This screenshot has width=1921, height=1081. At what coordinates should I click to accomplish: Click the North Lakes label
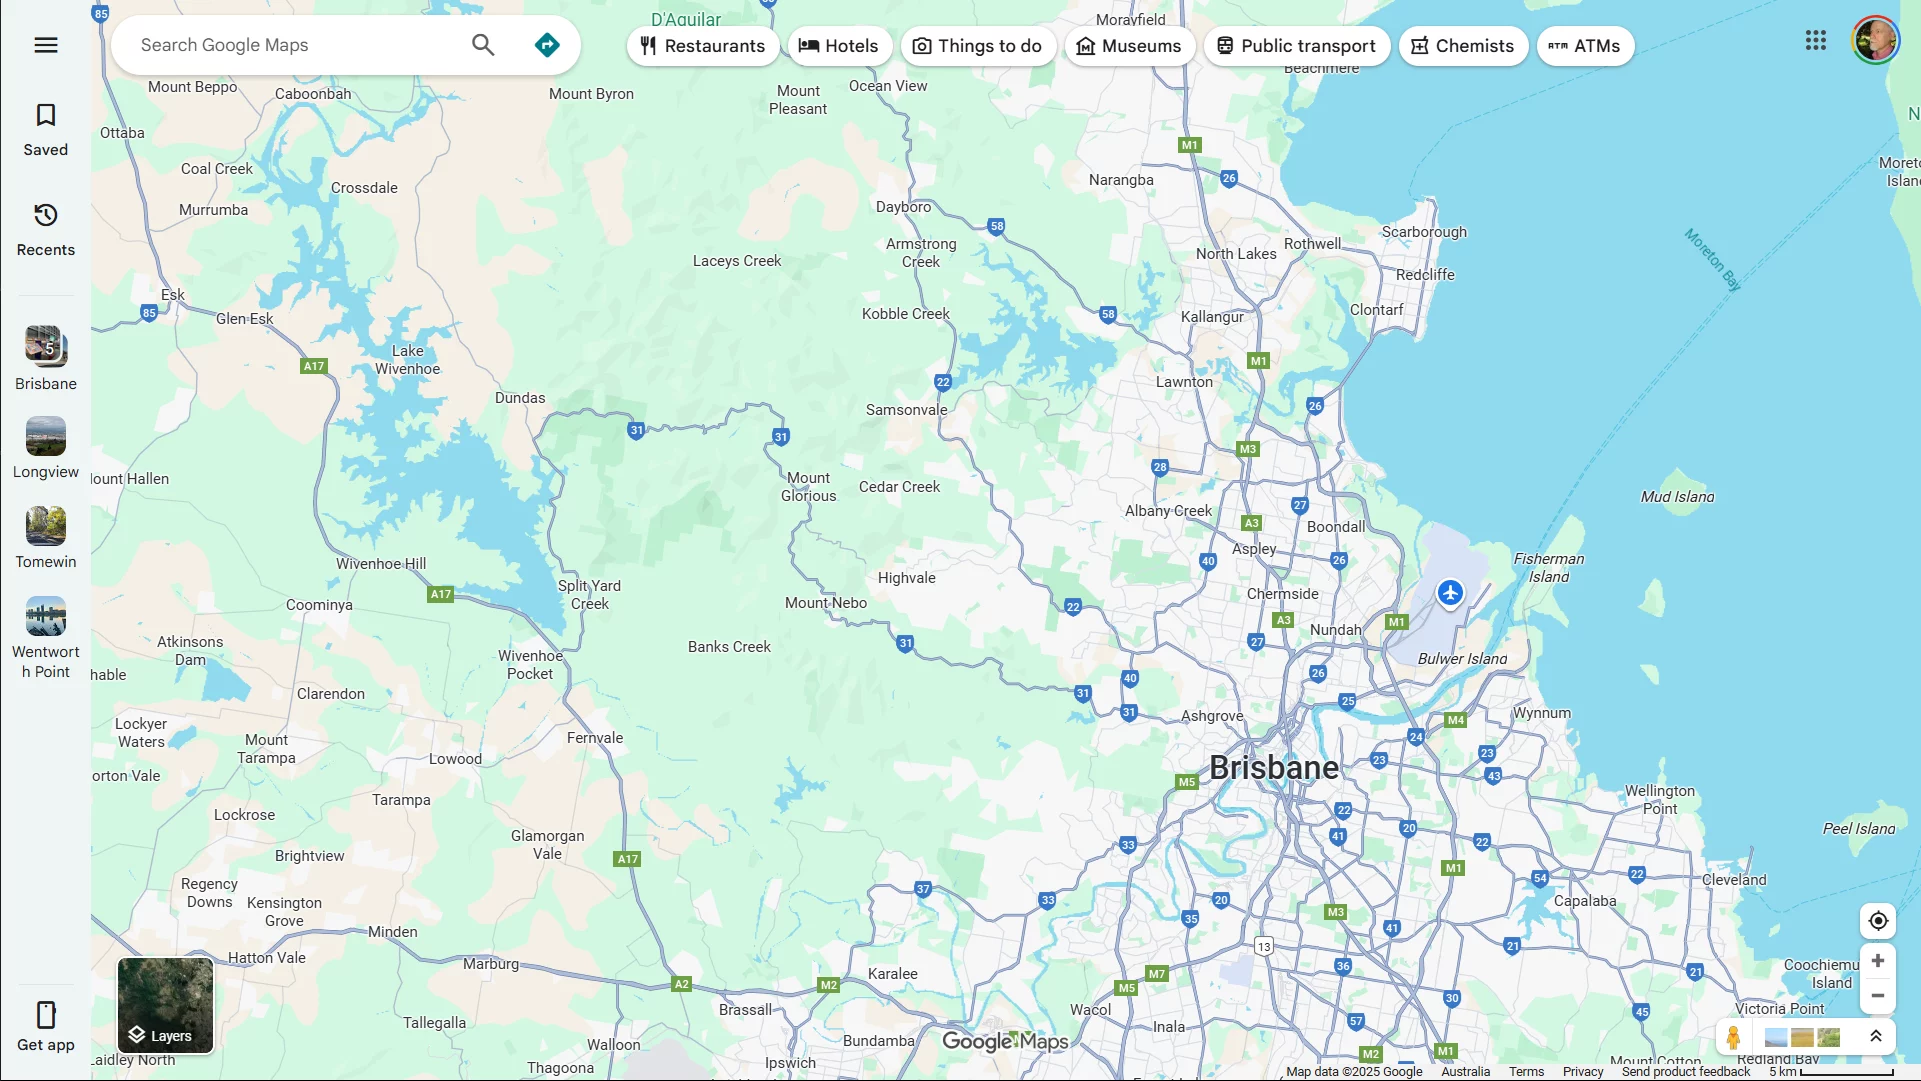pos(1236,254)
